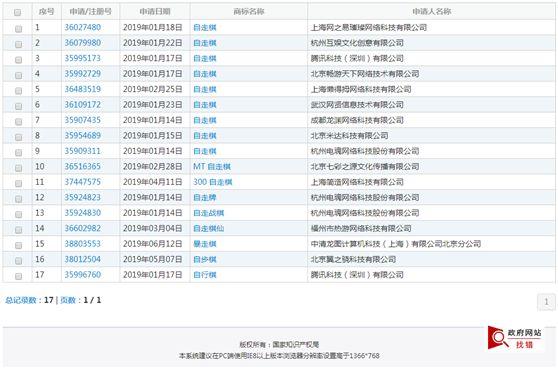The width and height of the screenshot is (558, 369).
Task: Tick checkbox next to 36483519
Action: tap(19, 91)
